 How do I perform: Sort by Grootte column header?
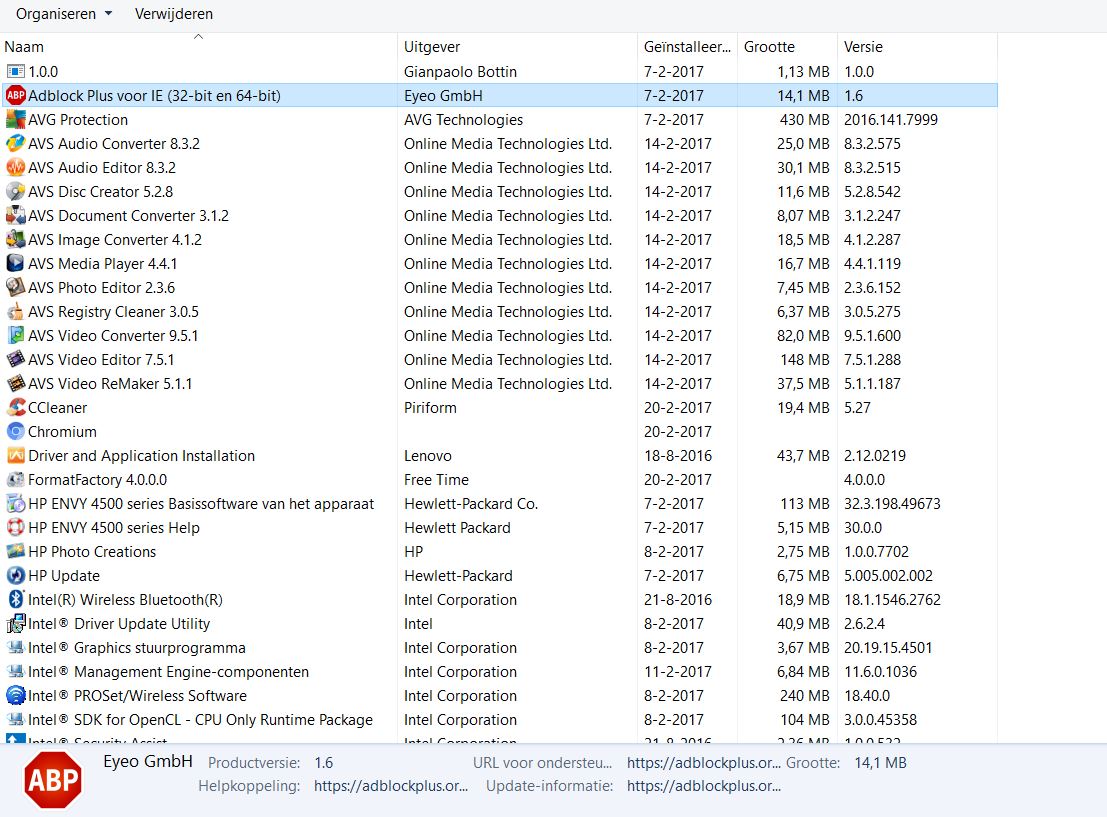coord(769,47)
